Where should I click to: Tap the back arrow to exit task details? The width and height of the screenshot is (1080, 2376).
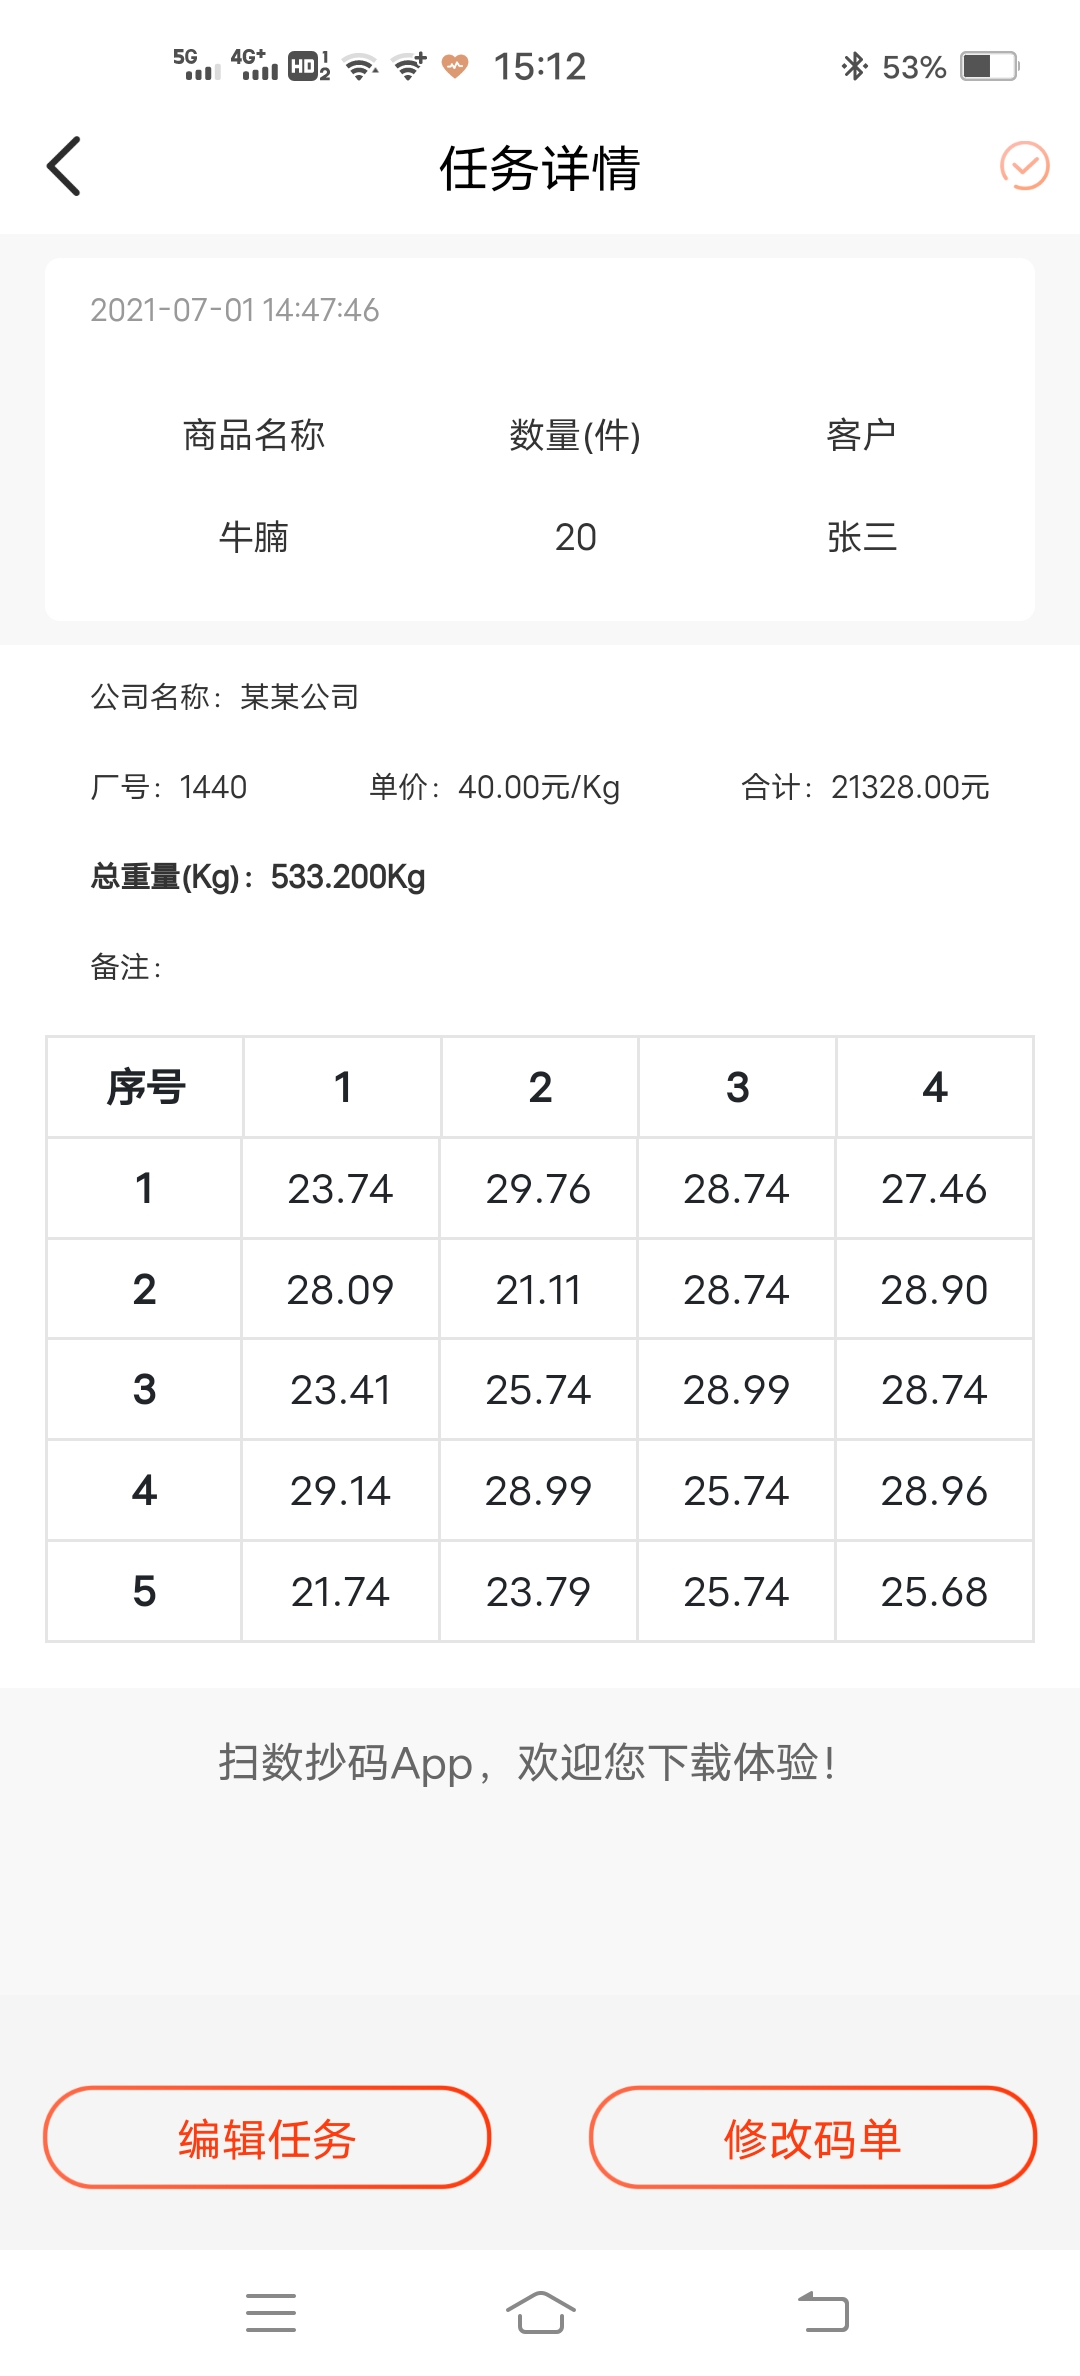pos(63,166)
